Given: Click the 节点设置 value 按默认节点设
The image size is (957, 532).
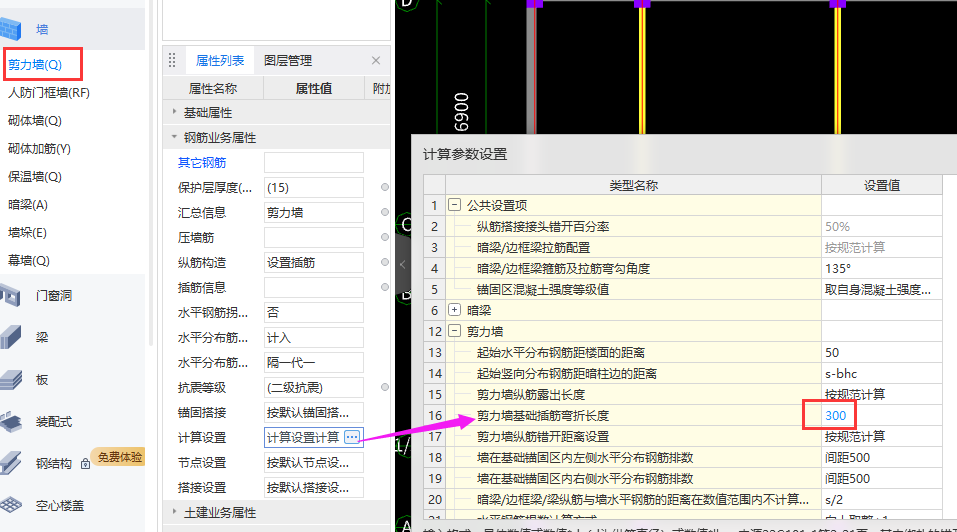Looking at the screenshot, I should 314,463.
